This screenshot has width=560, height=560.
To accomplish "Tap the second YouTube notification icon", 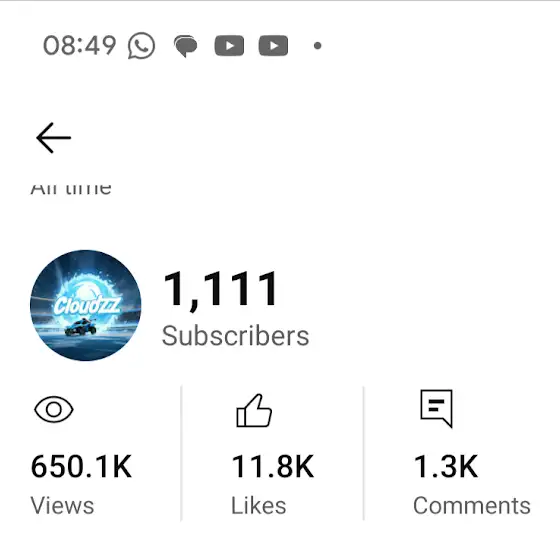I will coord(273,46).
